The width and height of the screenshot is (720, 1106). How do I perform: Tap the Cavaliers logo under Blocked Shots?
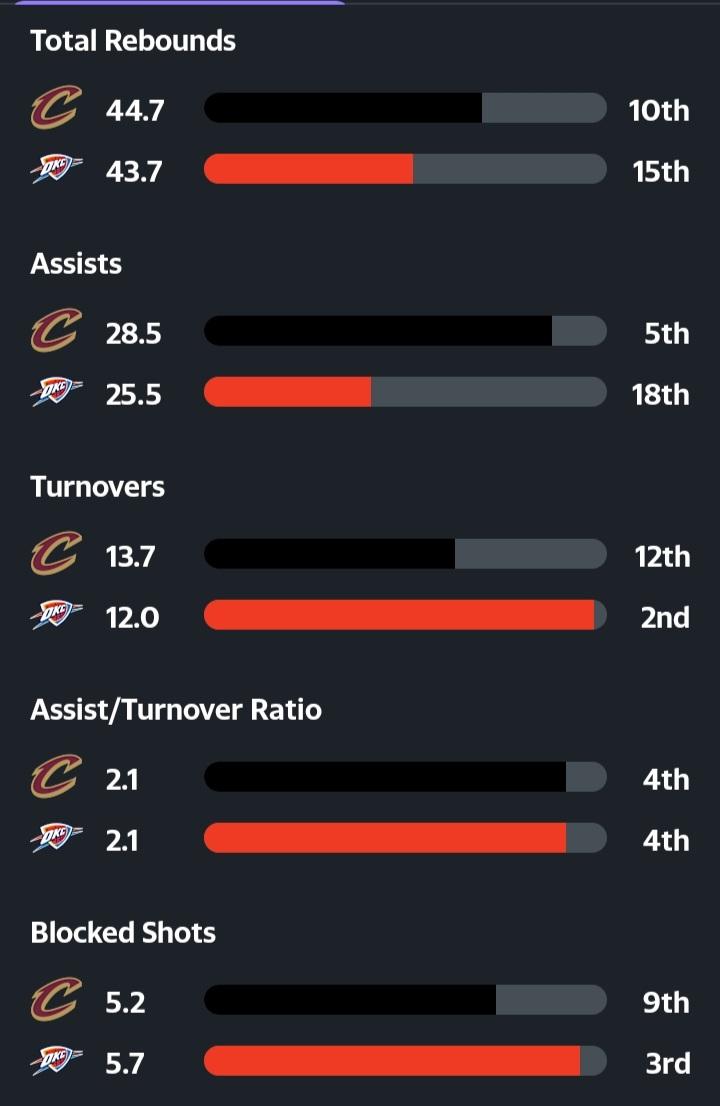(x=55, y=1001)
